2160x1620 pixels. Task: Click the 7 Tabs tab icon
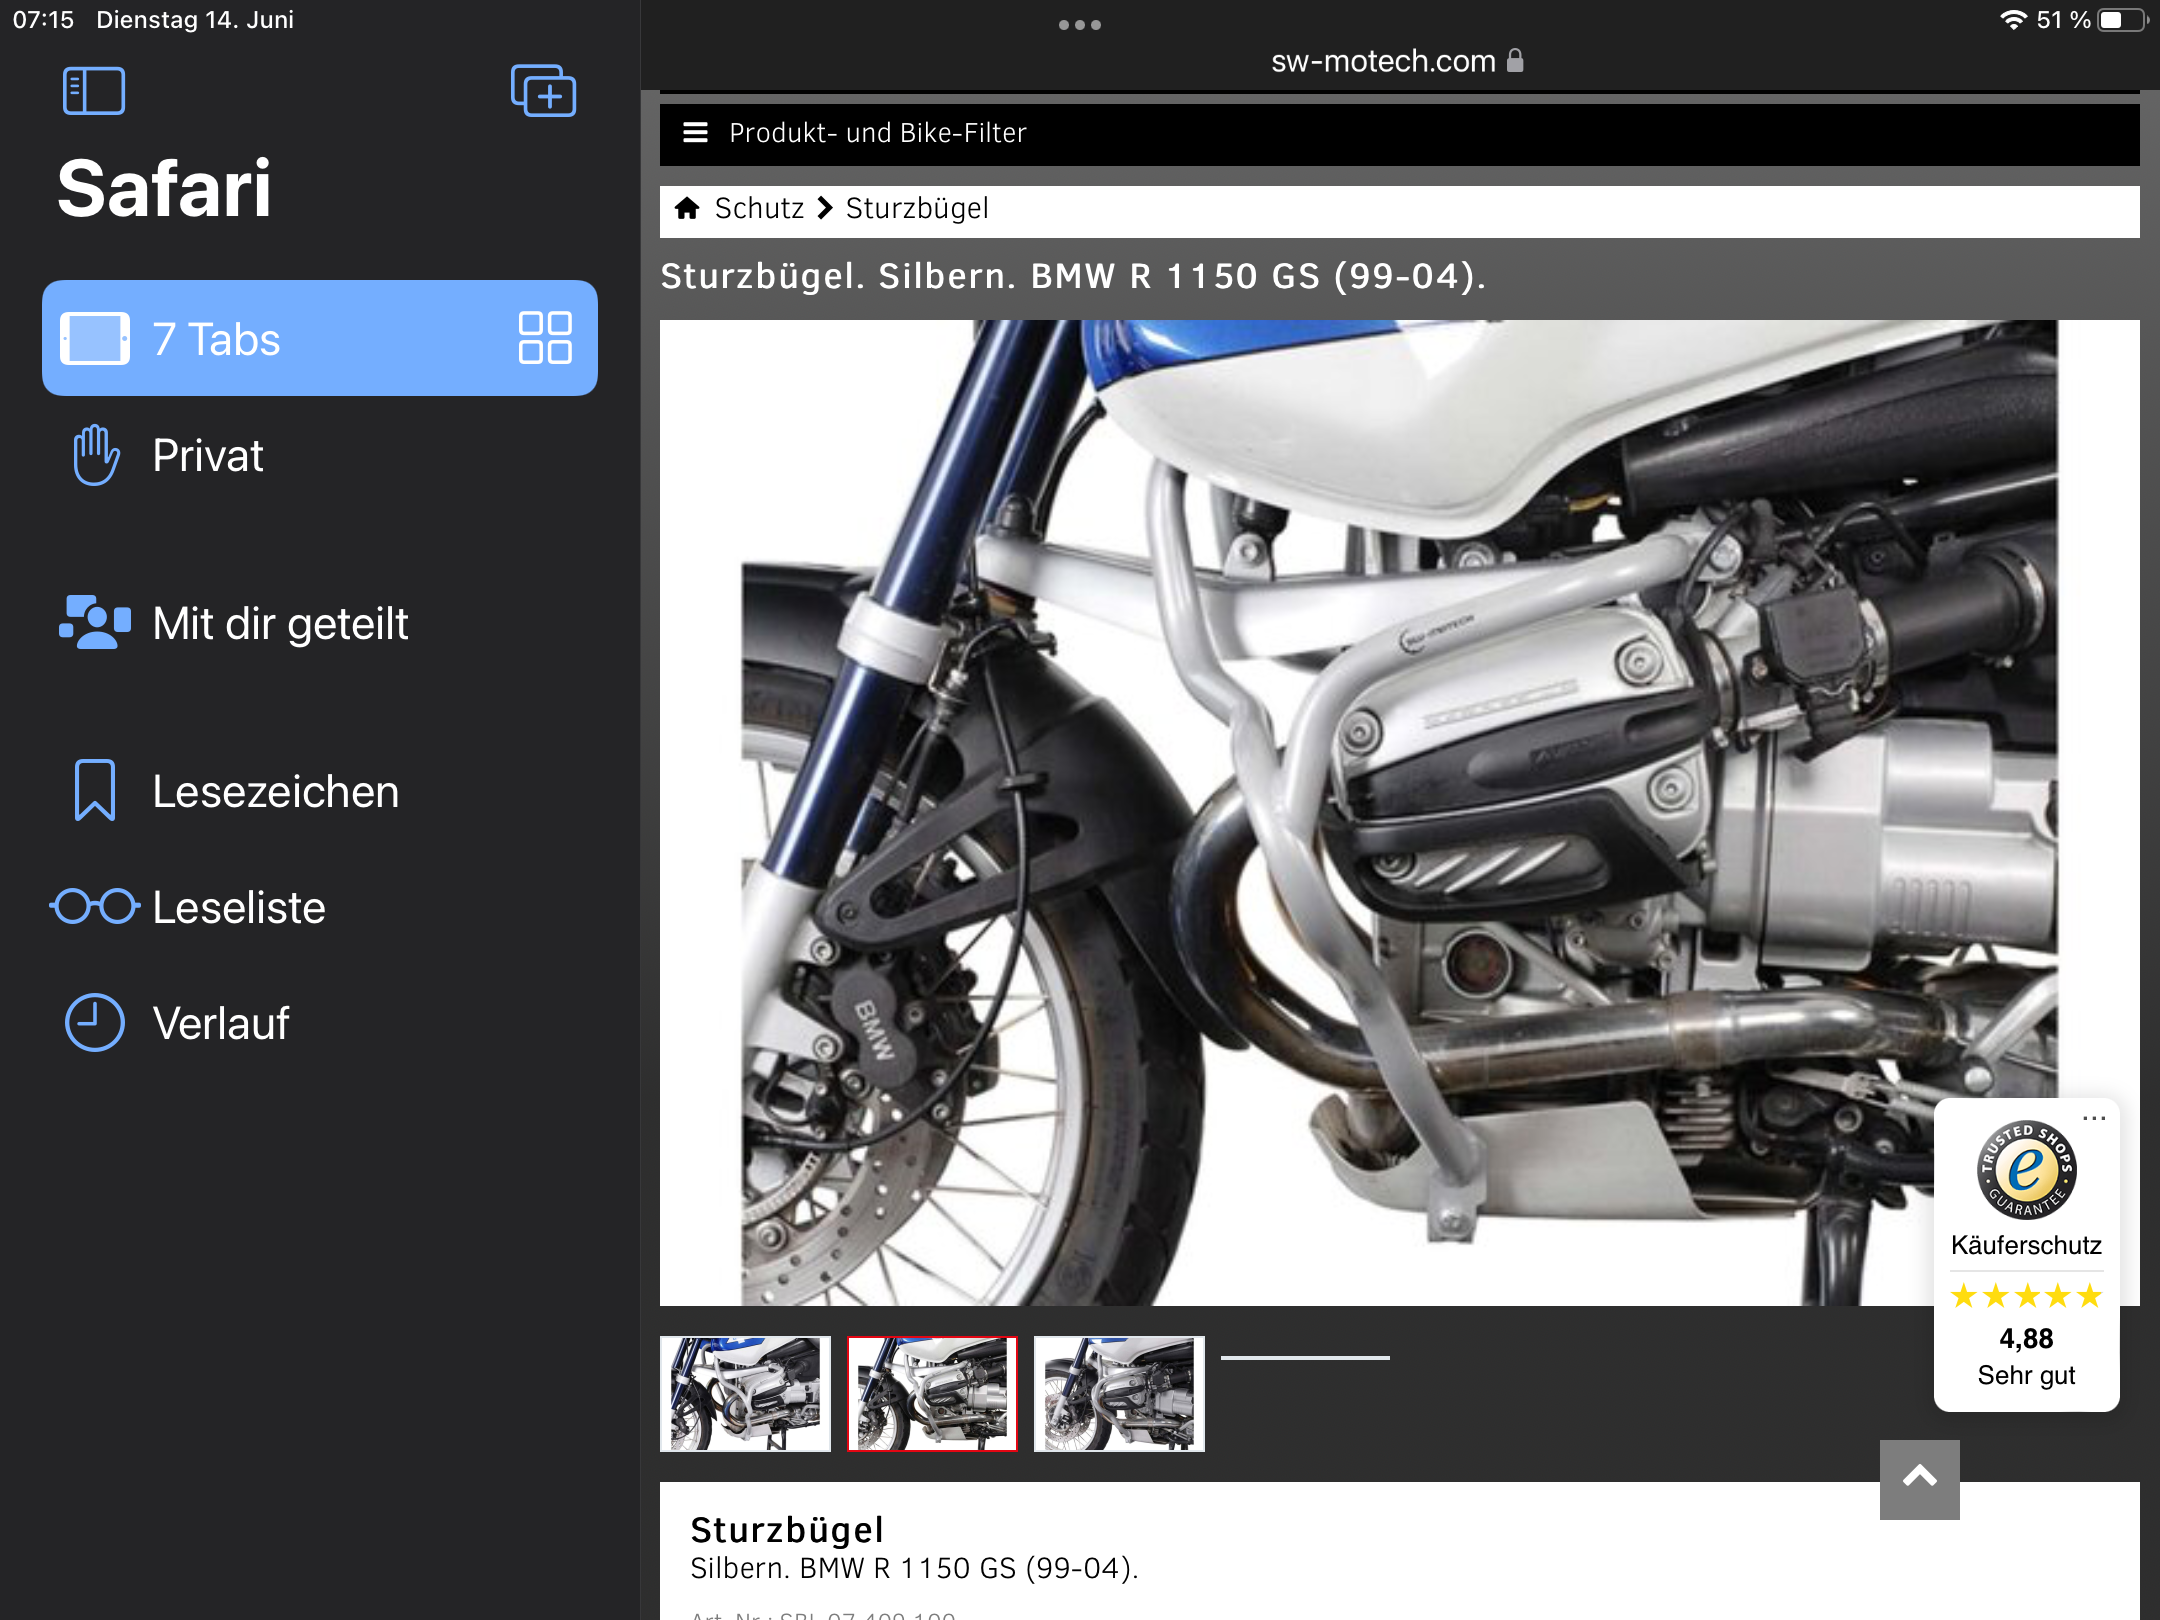95,338
